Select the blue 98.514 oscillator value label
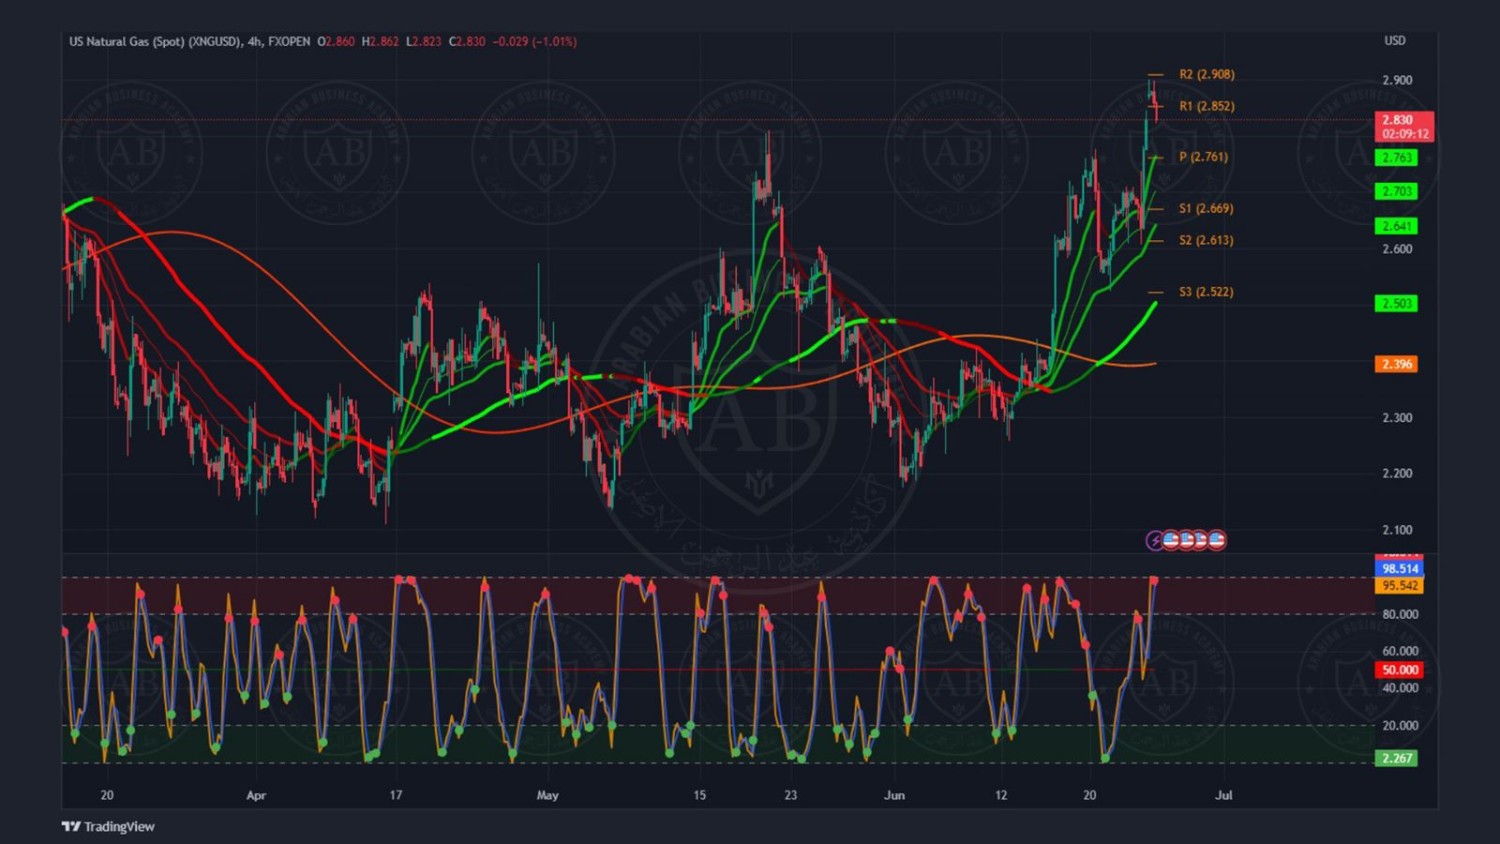The width and height of the screenshot is (1500, 844). click(x=1399, y=569)
